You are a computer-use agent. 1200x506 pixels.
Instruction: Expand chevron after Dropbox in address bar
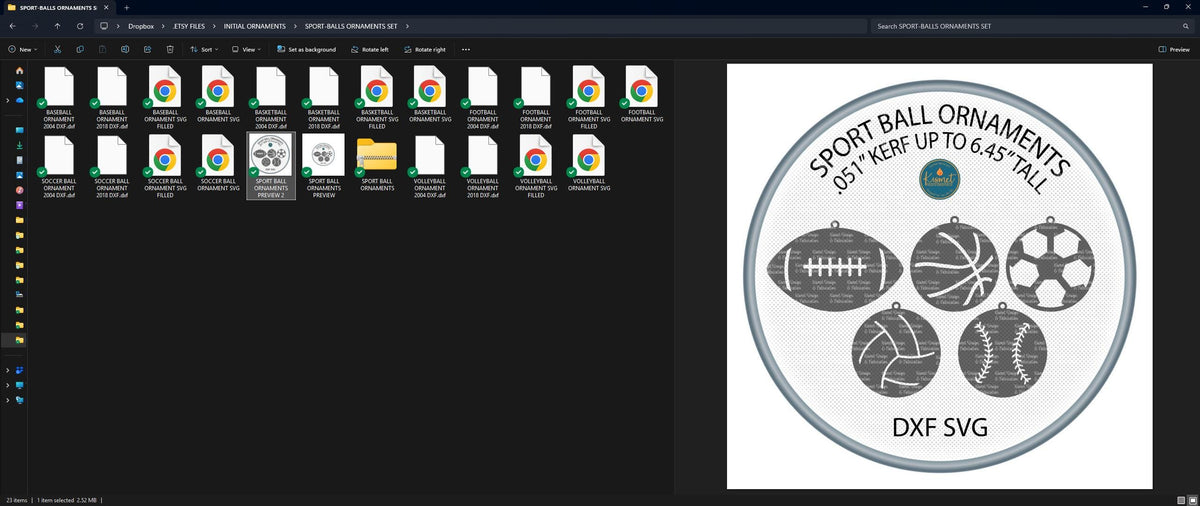click(163, 26)
